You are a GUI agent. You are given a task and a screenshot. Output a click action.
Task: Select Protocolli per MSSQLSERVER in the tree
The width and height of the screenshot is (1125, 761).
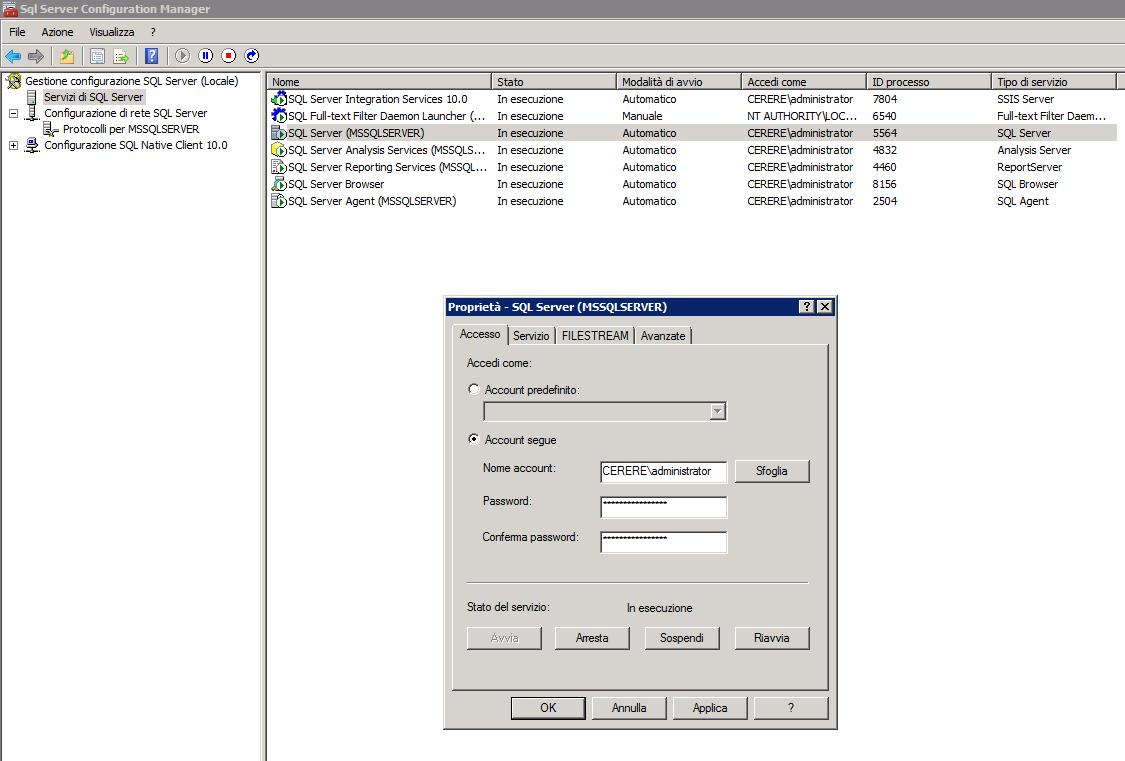click(131, 129)
